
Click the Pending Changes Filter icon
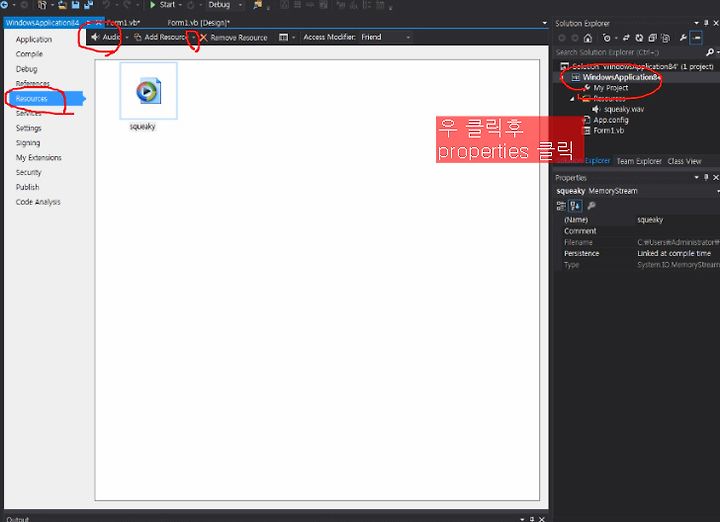[x=607, y=38]
